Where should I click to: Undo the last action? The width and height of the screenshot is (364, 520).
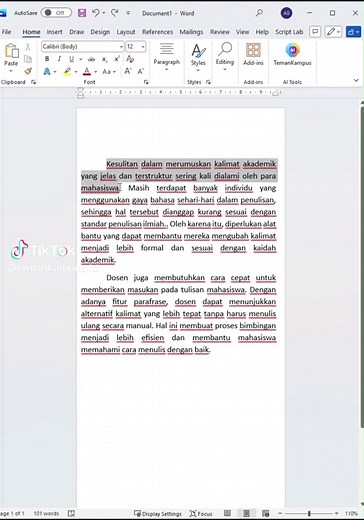click(96, 13)
